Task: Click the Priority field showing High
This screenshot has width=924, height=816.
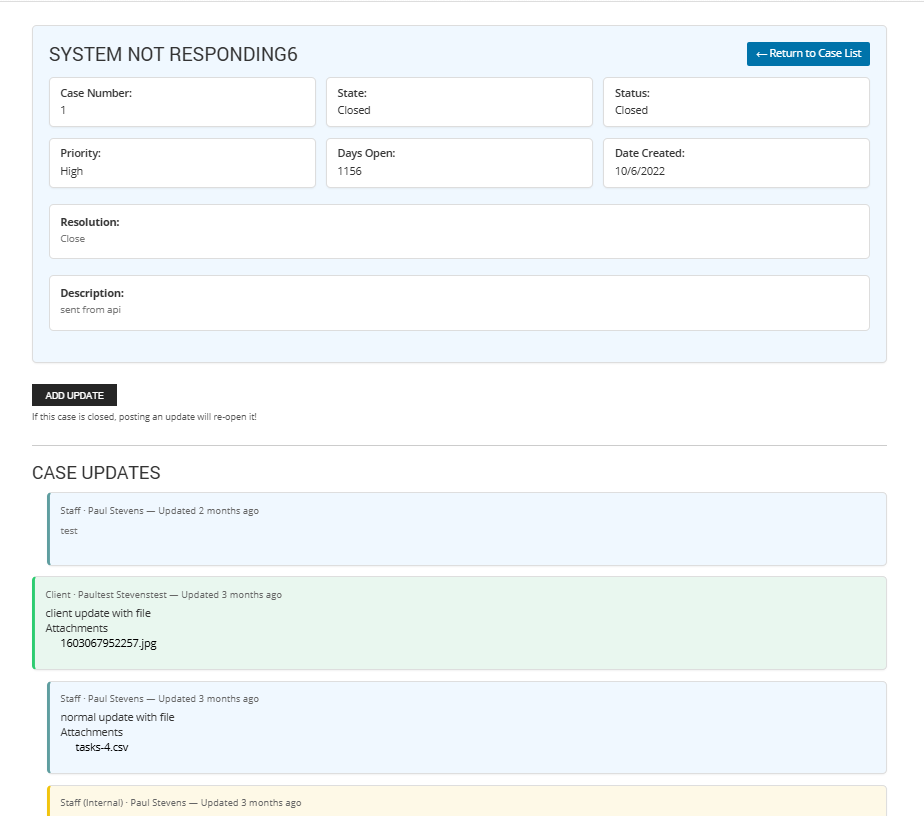Action: pyautogui.click(x=182, y=162)
